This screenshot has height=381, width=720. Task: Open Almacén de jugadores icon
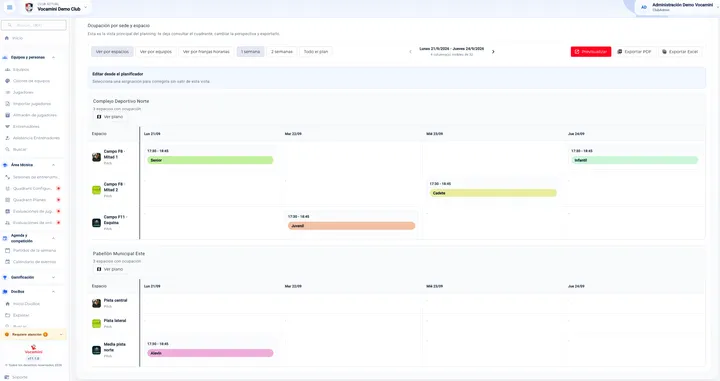7,115
